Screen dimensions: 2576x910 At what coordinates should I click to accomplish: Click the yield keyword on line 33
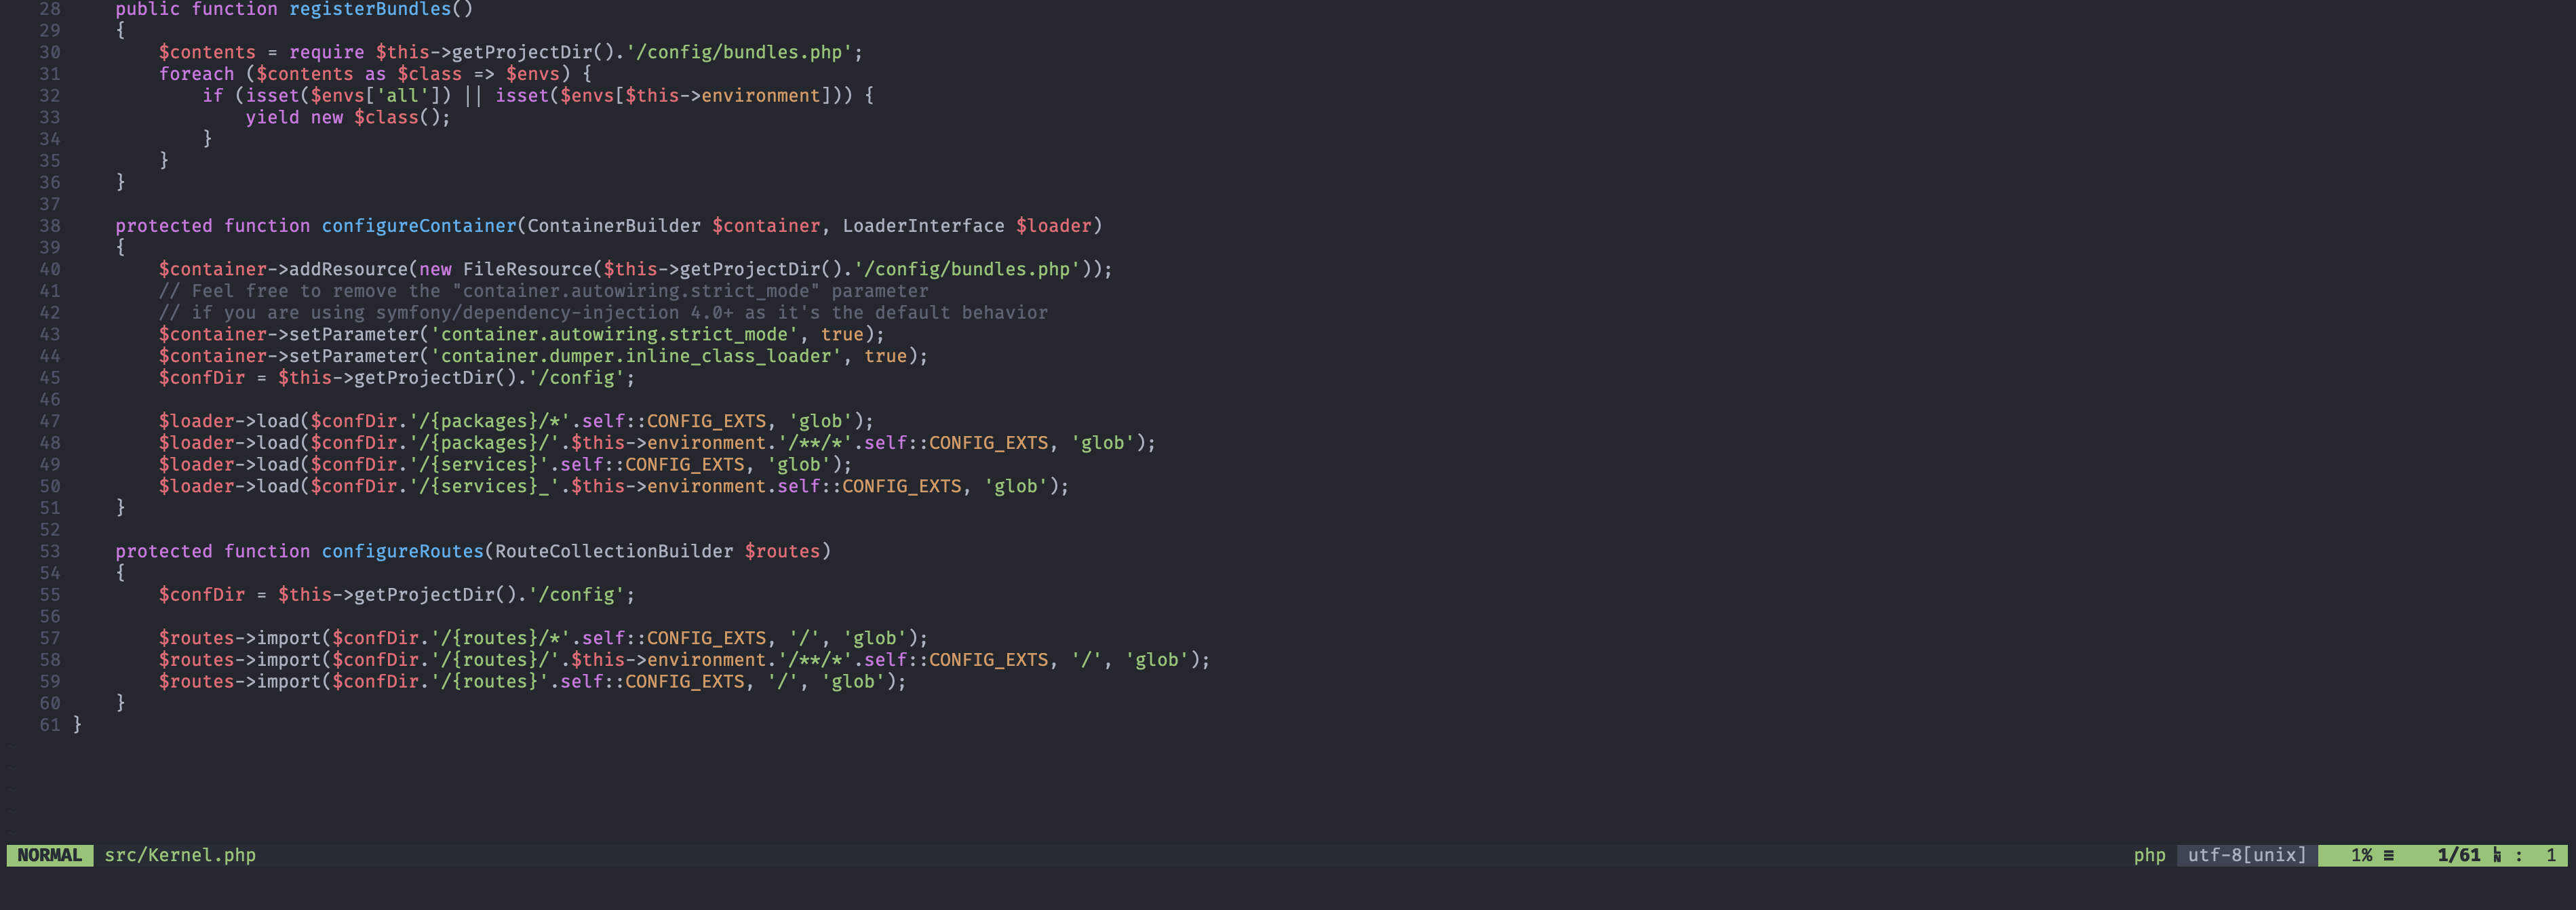[x=272, y=117]
